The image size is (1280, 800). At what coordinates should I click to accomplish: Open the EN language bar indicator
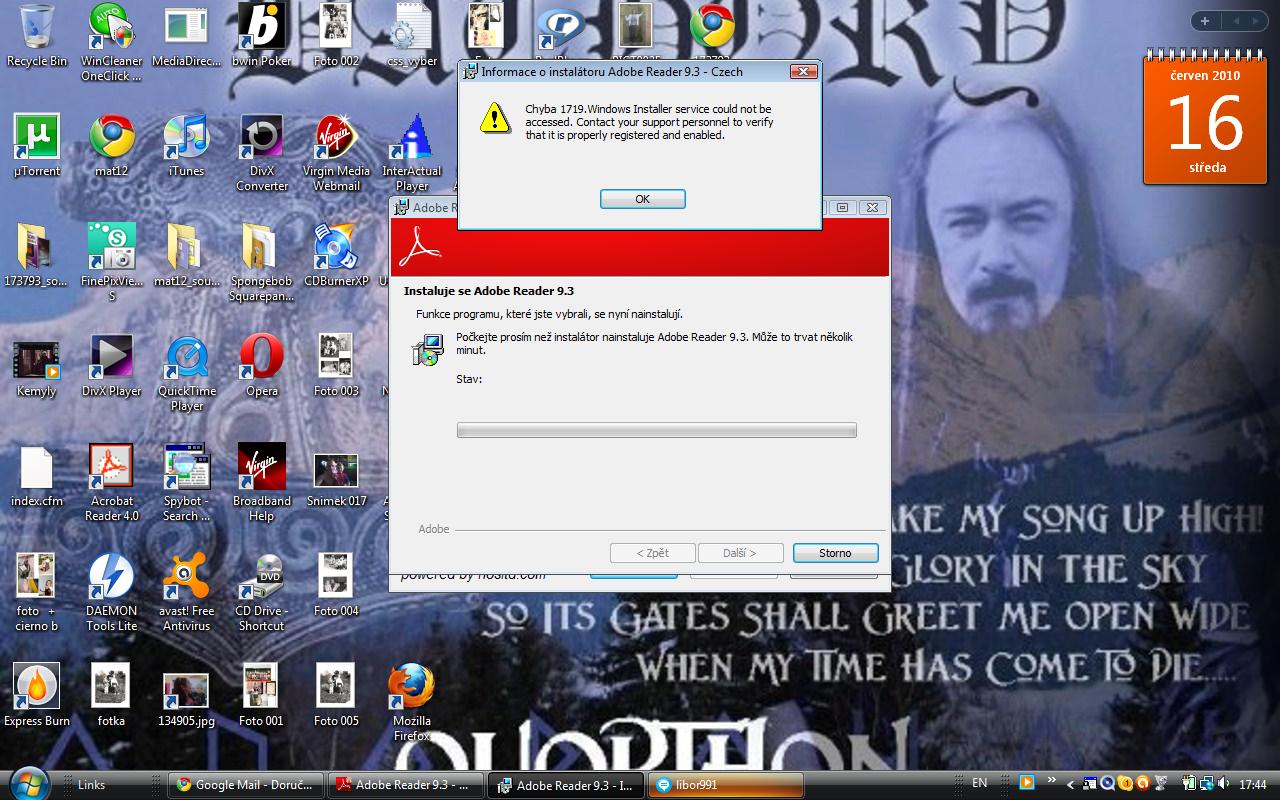click(980, 784)
